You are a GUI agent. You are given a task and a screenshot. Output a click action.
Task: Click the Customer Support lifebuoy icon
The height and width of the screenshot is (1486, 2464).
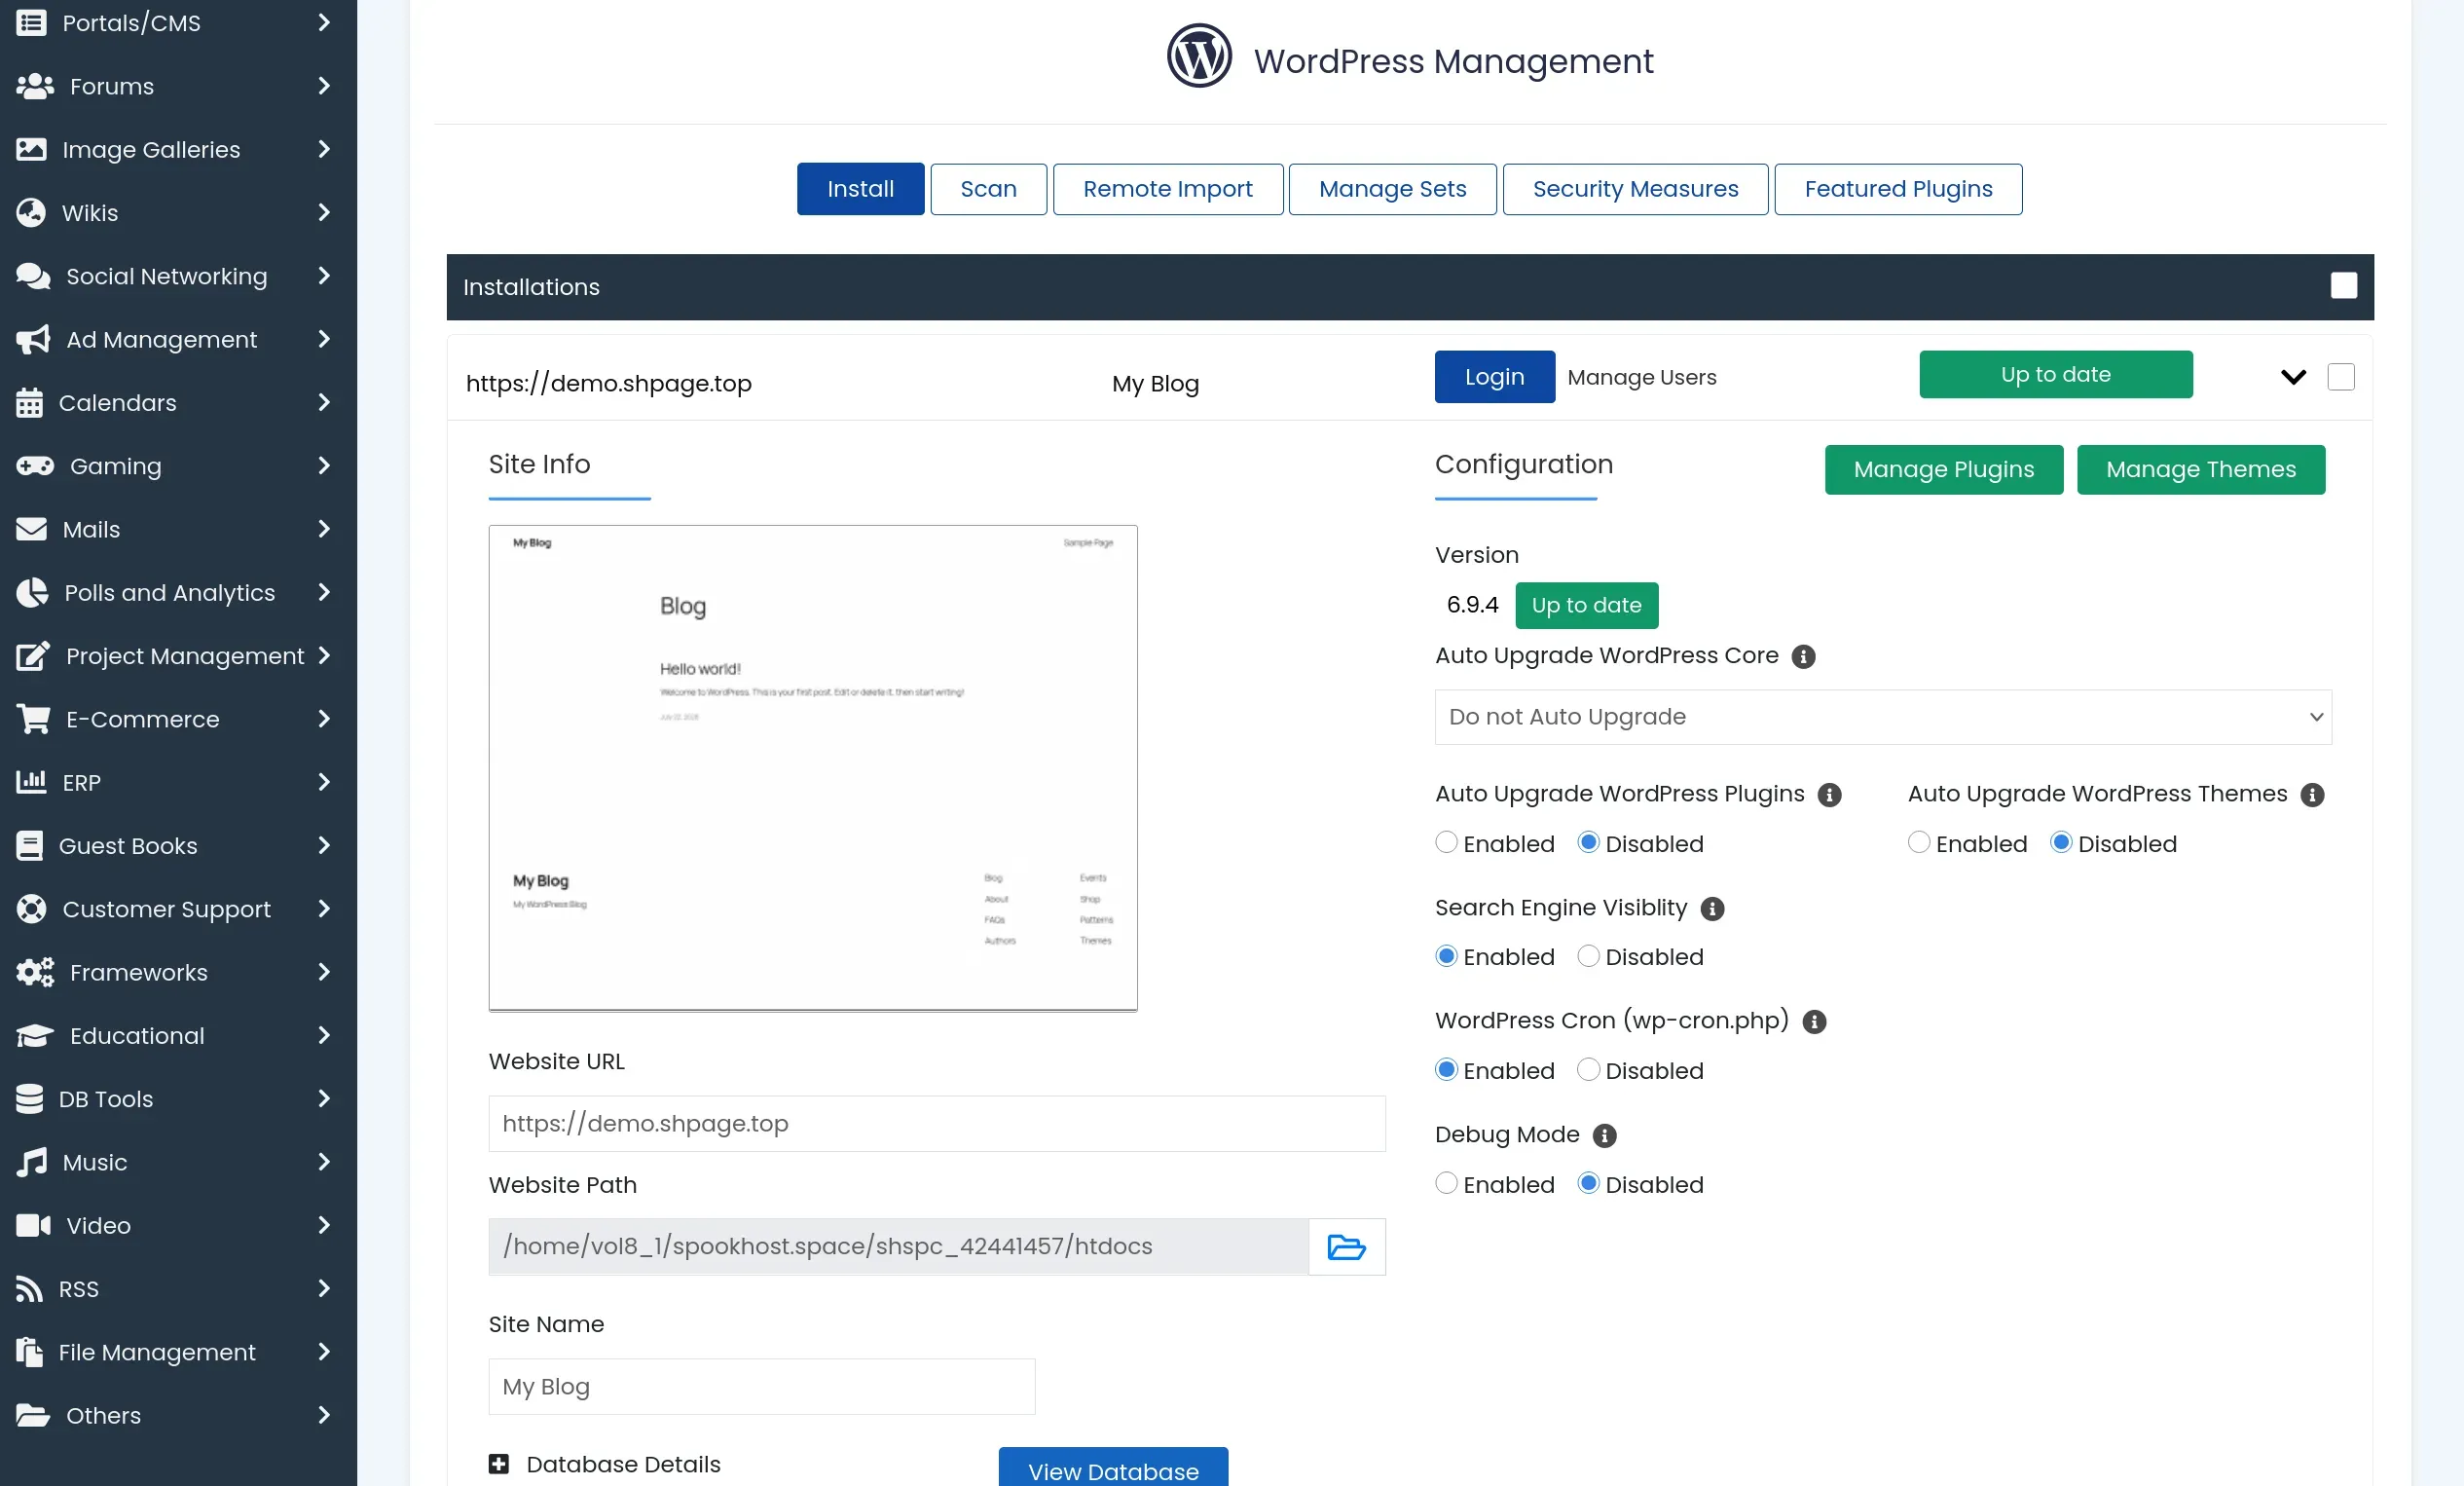coord(31,909)
